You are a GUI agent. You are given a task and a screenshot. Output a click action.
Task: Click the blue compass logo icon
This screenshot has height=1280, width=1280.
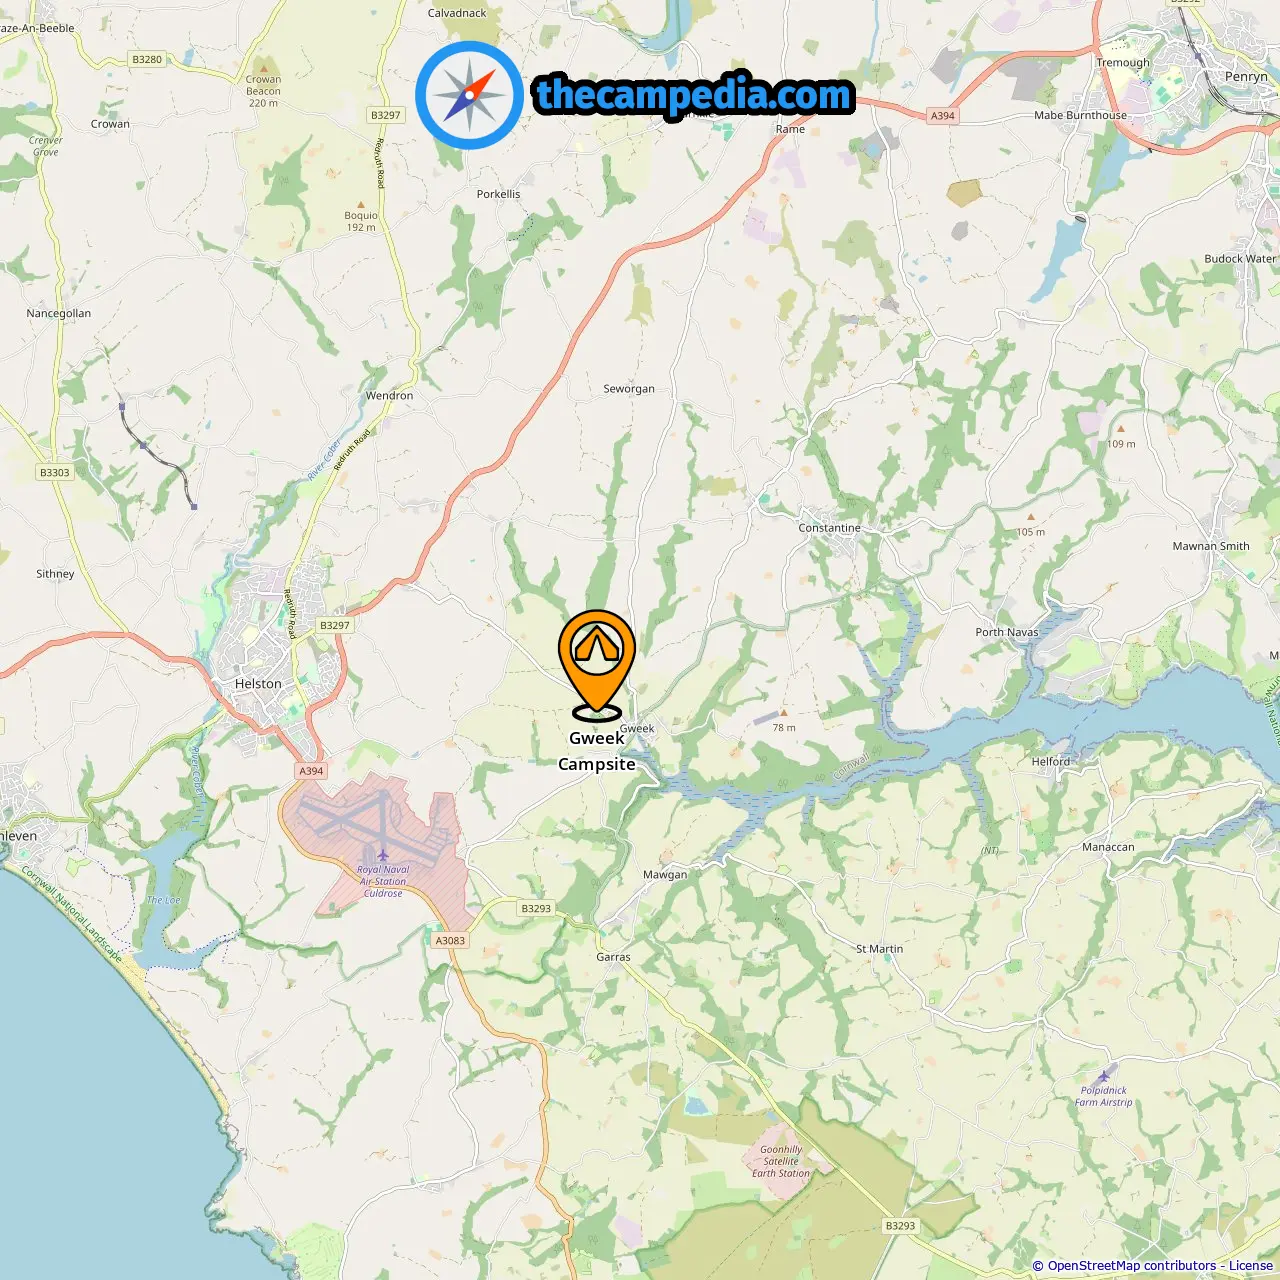[x=469, y=95]
